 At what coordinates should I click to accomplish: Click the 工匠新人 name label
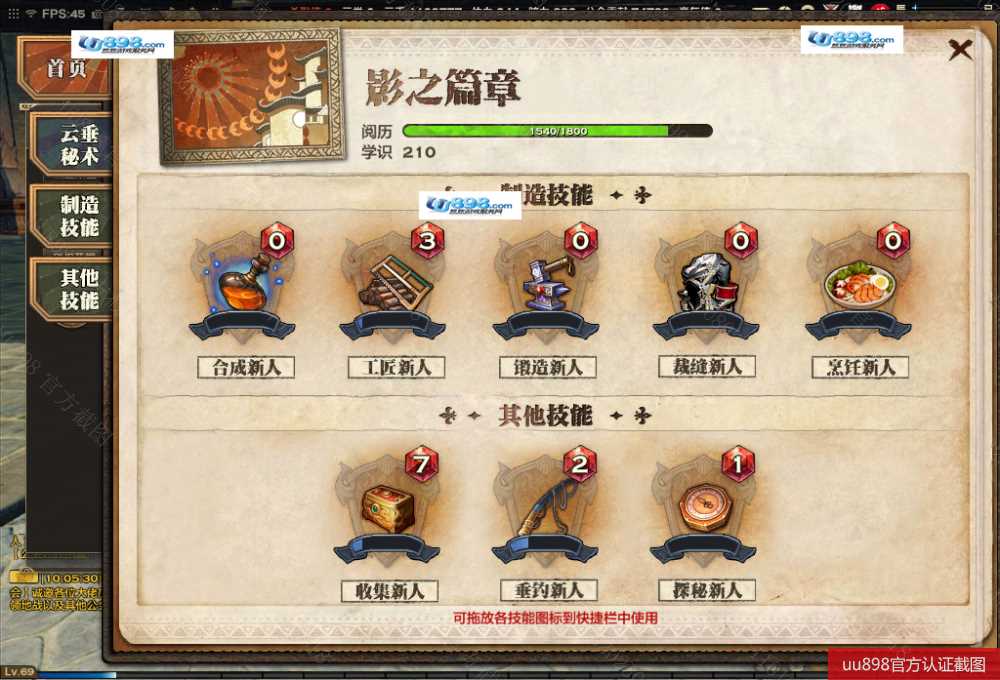click(396, 367)
